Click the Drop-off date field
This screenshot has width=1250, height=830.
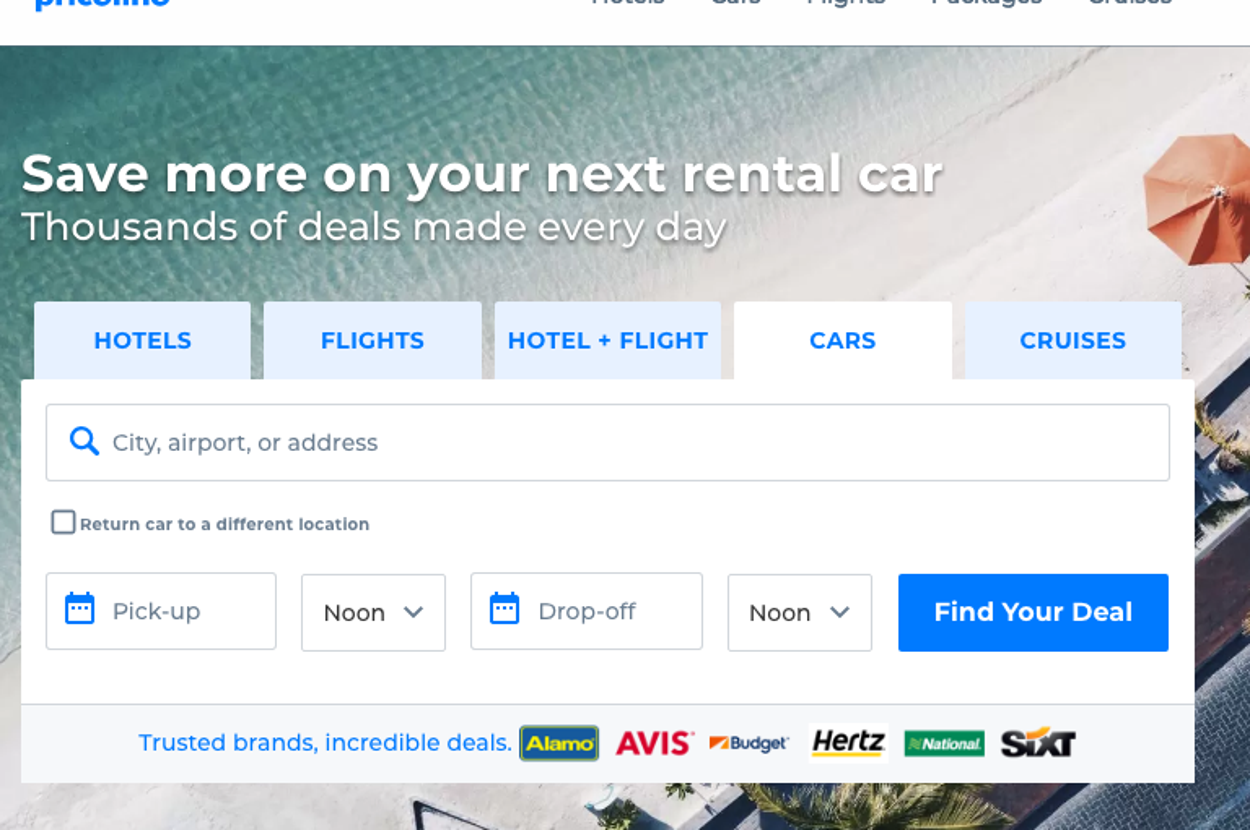(587, 610)
